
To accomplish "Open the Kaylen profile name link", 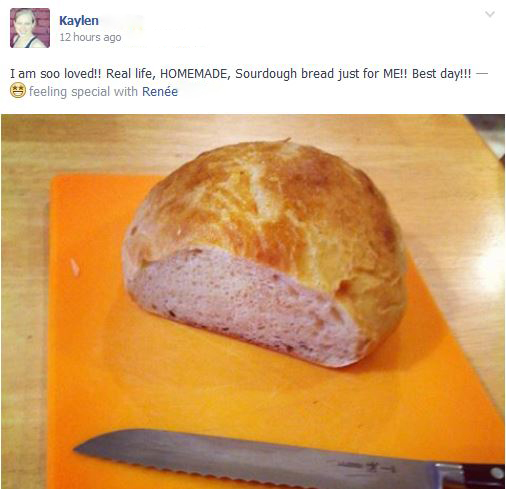I will coord(79,21).
